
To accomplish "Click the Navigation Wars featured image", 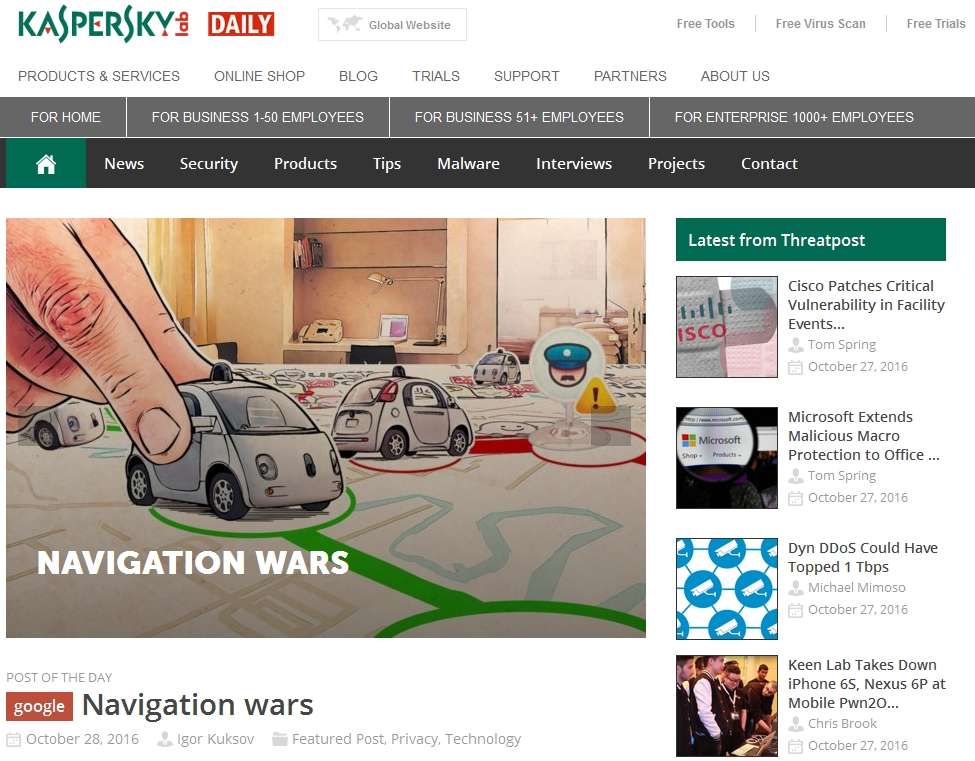I will coord(326,428).
